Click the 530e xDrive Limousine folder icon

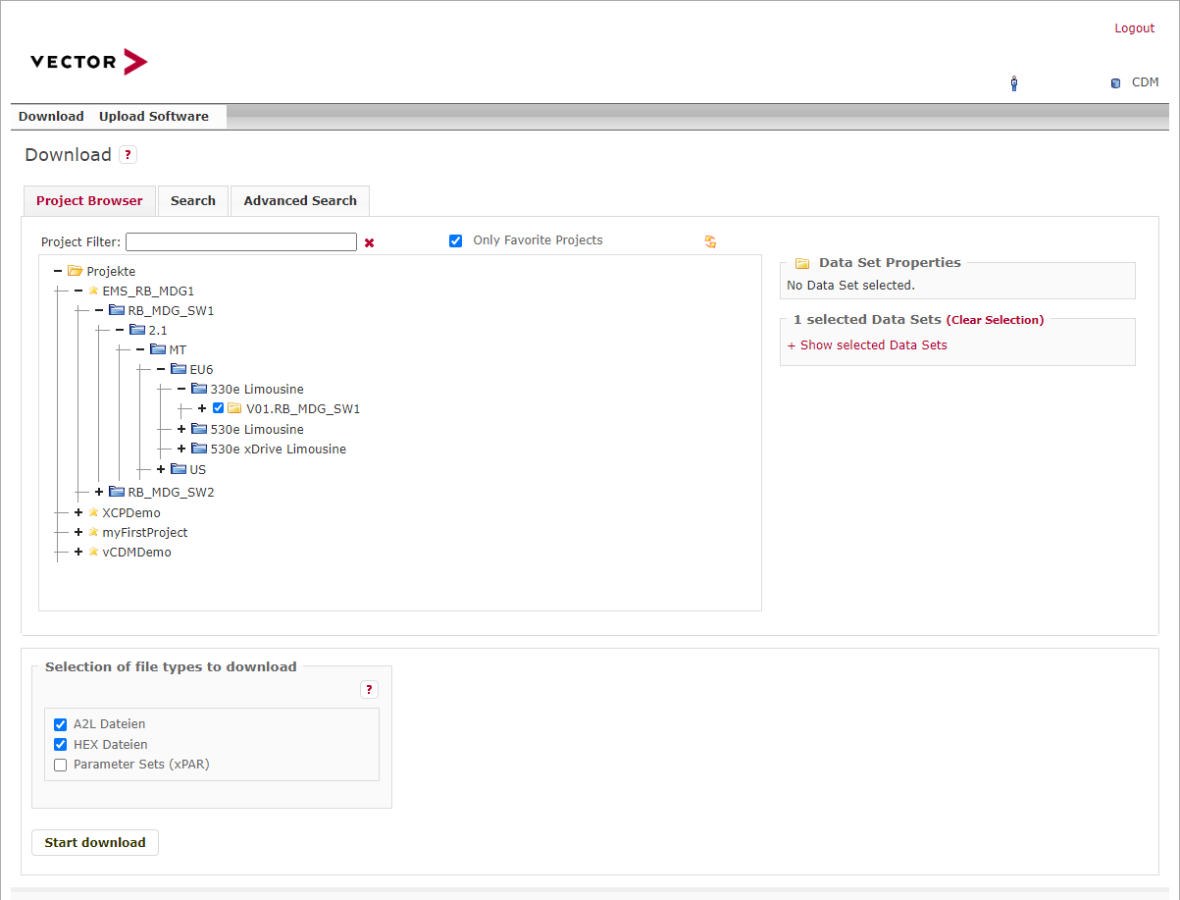point(199,448)
